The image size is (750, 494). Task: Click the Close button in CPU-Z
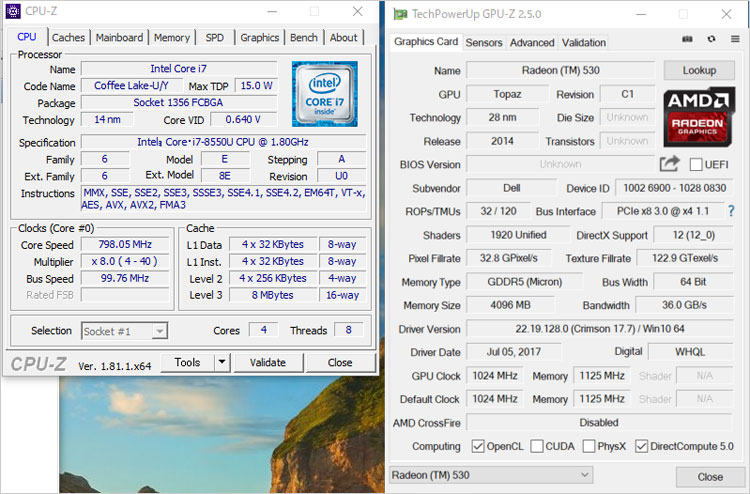[340, 362]
